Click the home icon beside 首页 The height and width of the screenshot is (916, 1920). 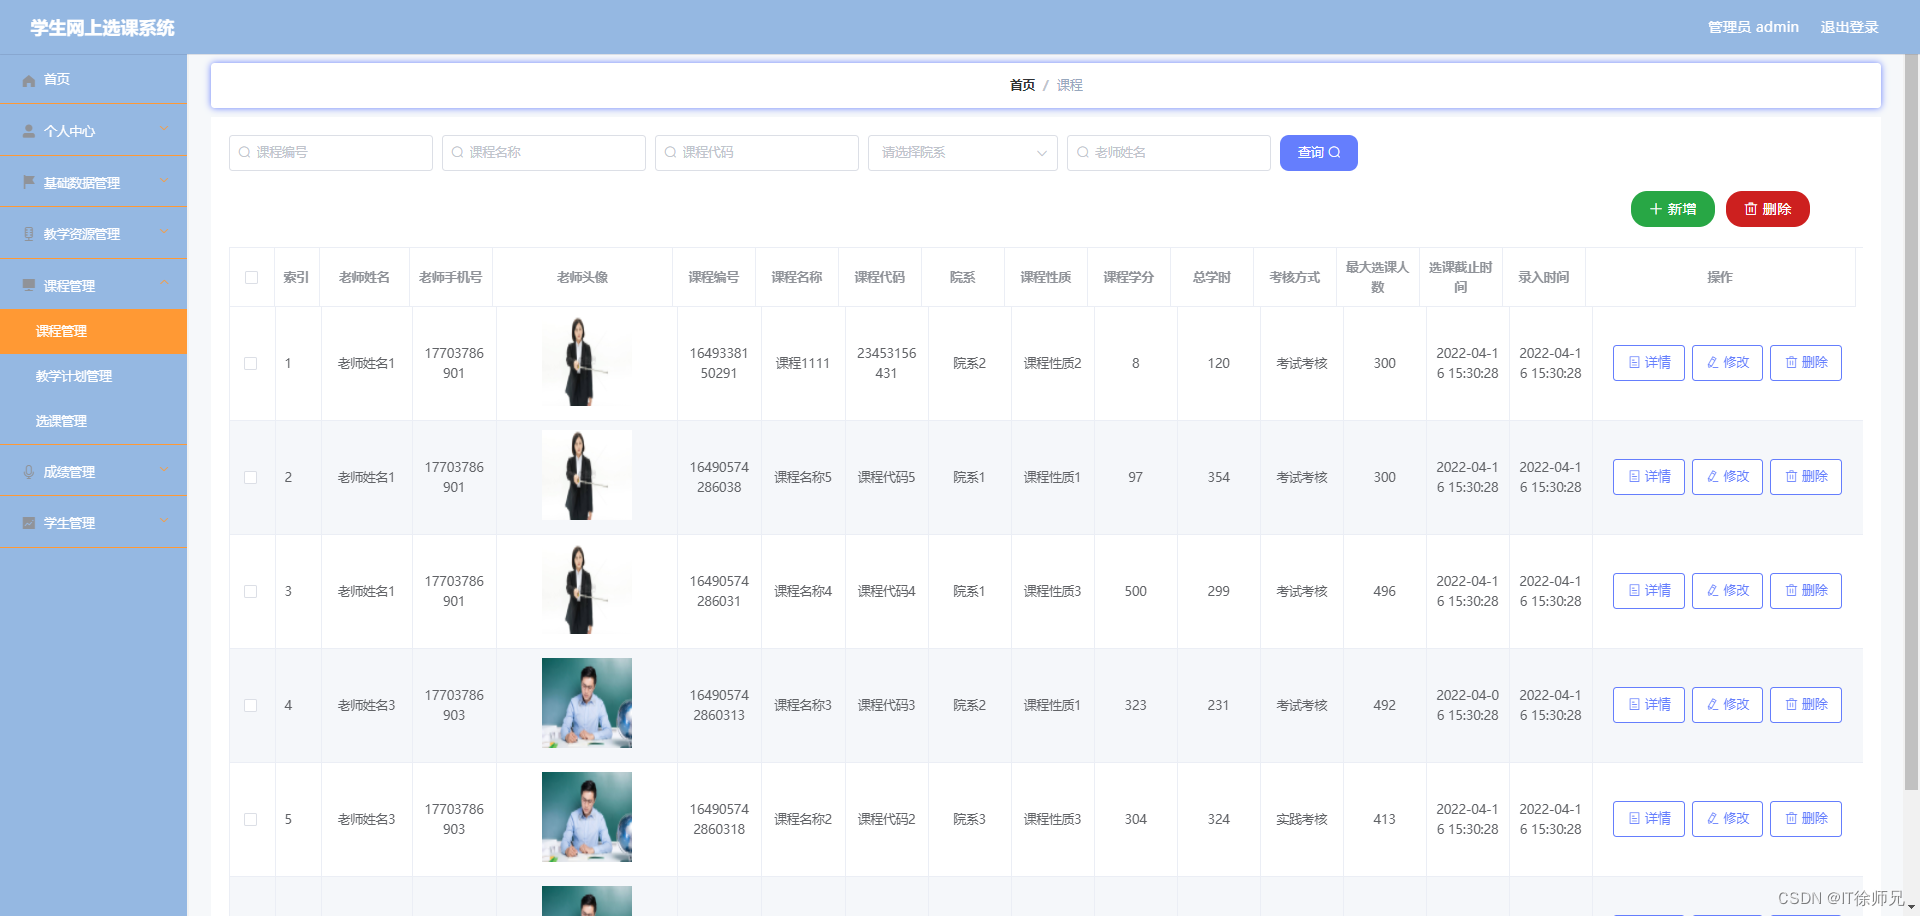pyautogui.click(x=28, y=79)
